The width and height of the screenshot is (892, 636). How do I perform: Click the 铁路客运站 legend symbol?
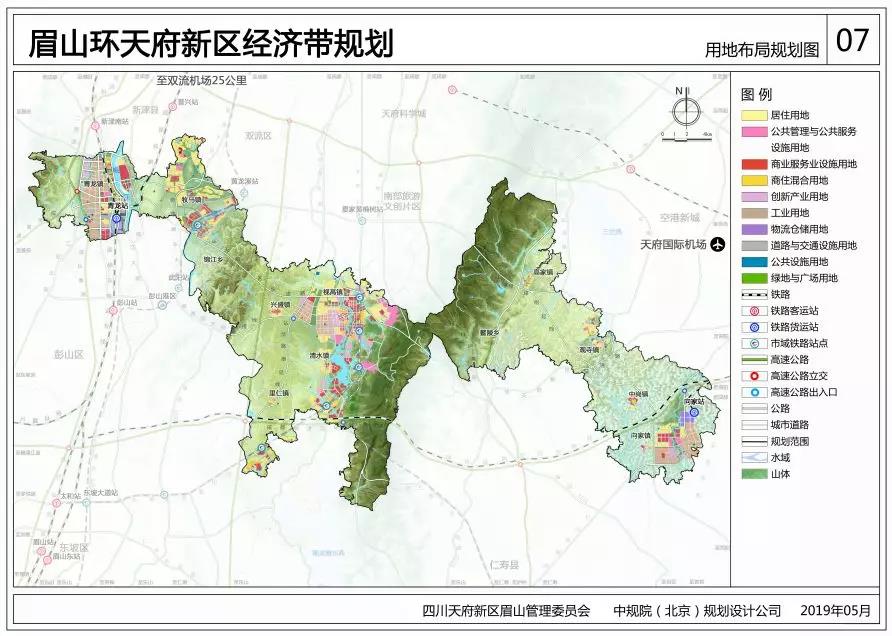pyautogui.click(x=753, y=310)
